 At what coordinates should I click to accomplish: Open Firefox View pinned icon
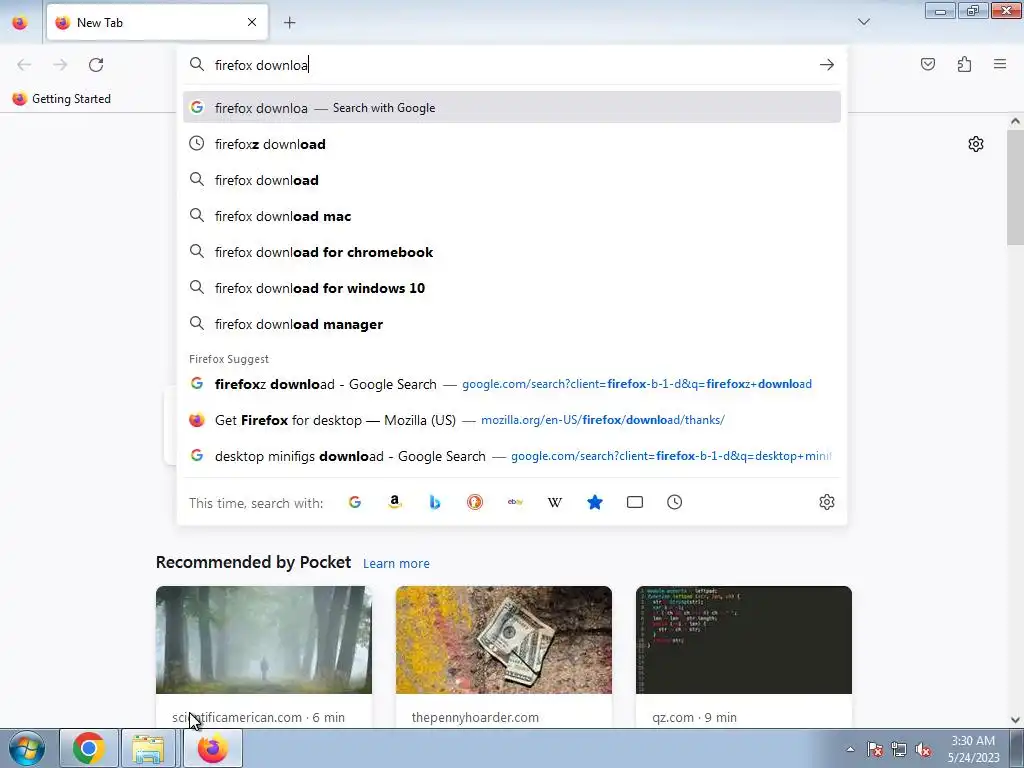tap(20, 23)
